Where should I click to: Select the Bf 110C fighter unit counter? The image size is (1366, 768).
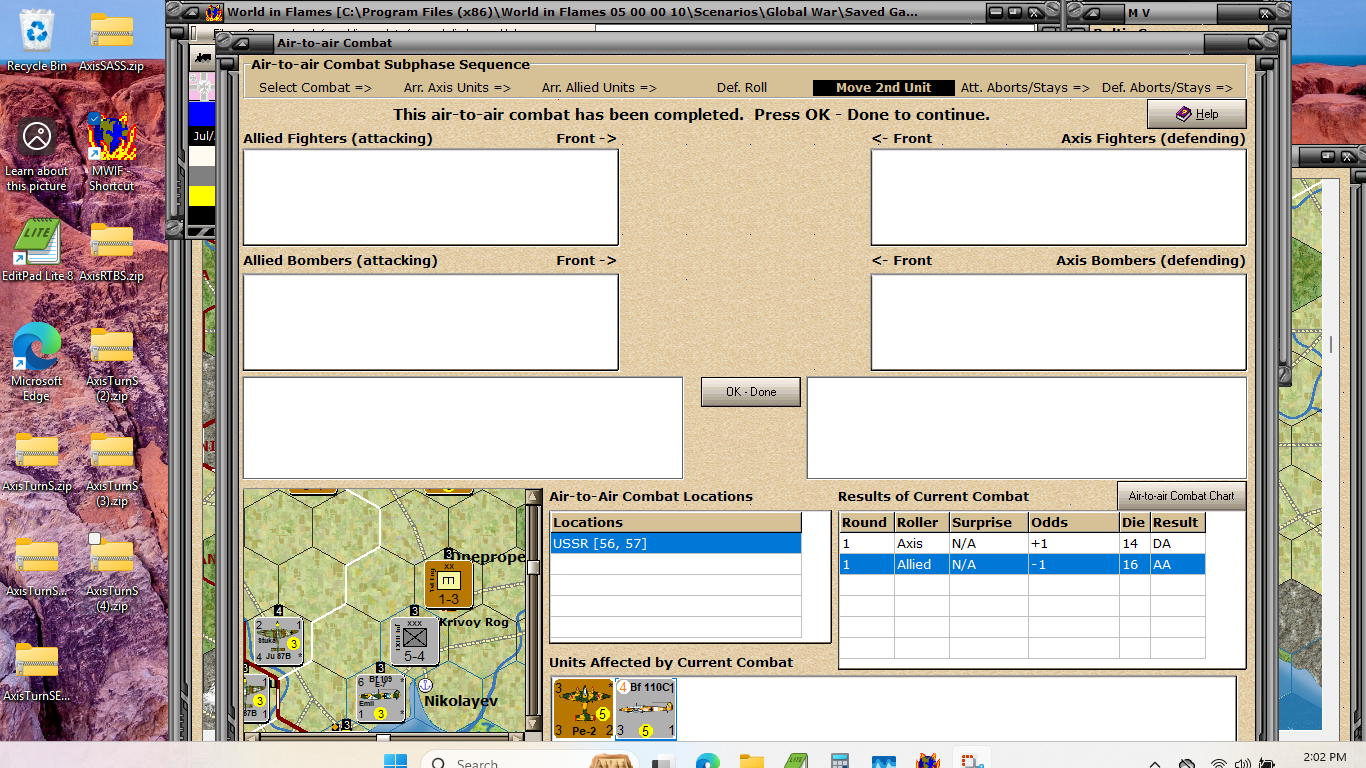click(645, 709)
